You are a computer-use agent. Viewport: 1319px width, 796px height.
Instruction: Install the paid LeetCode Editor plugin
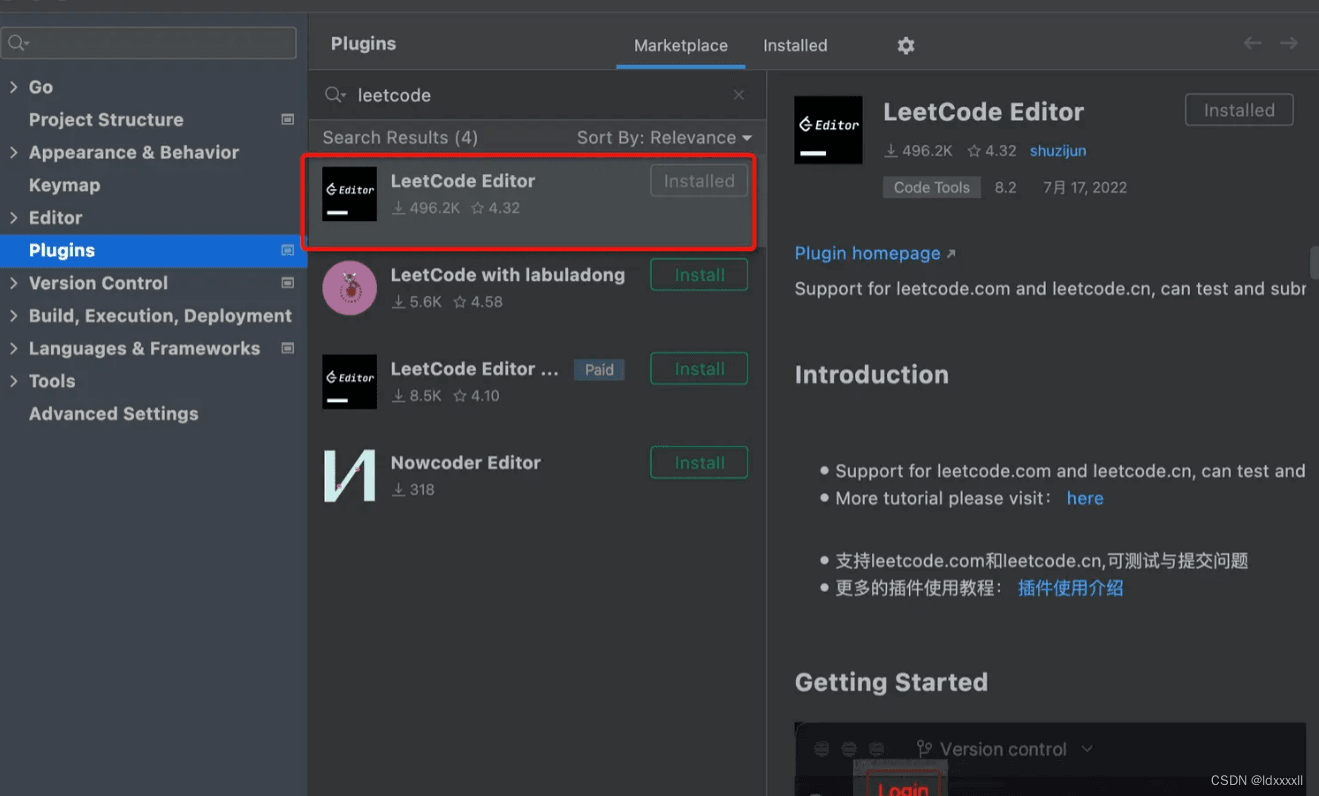(x=699, y=369)
